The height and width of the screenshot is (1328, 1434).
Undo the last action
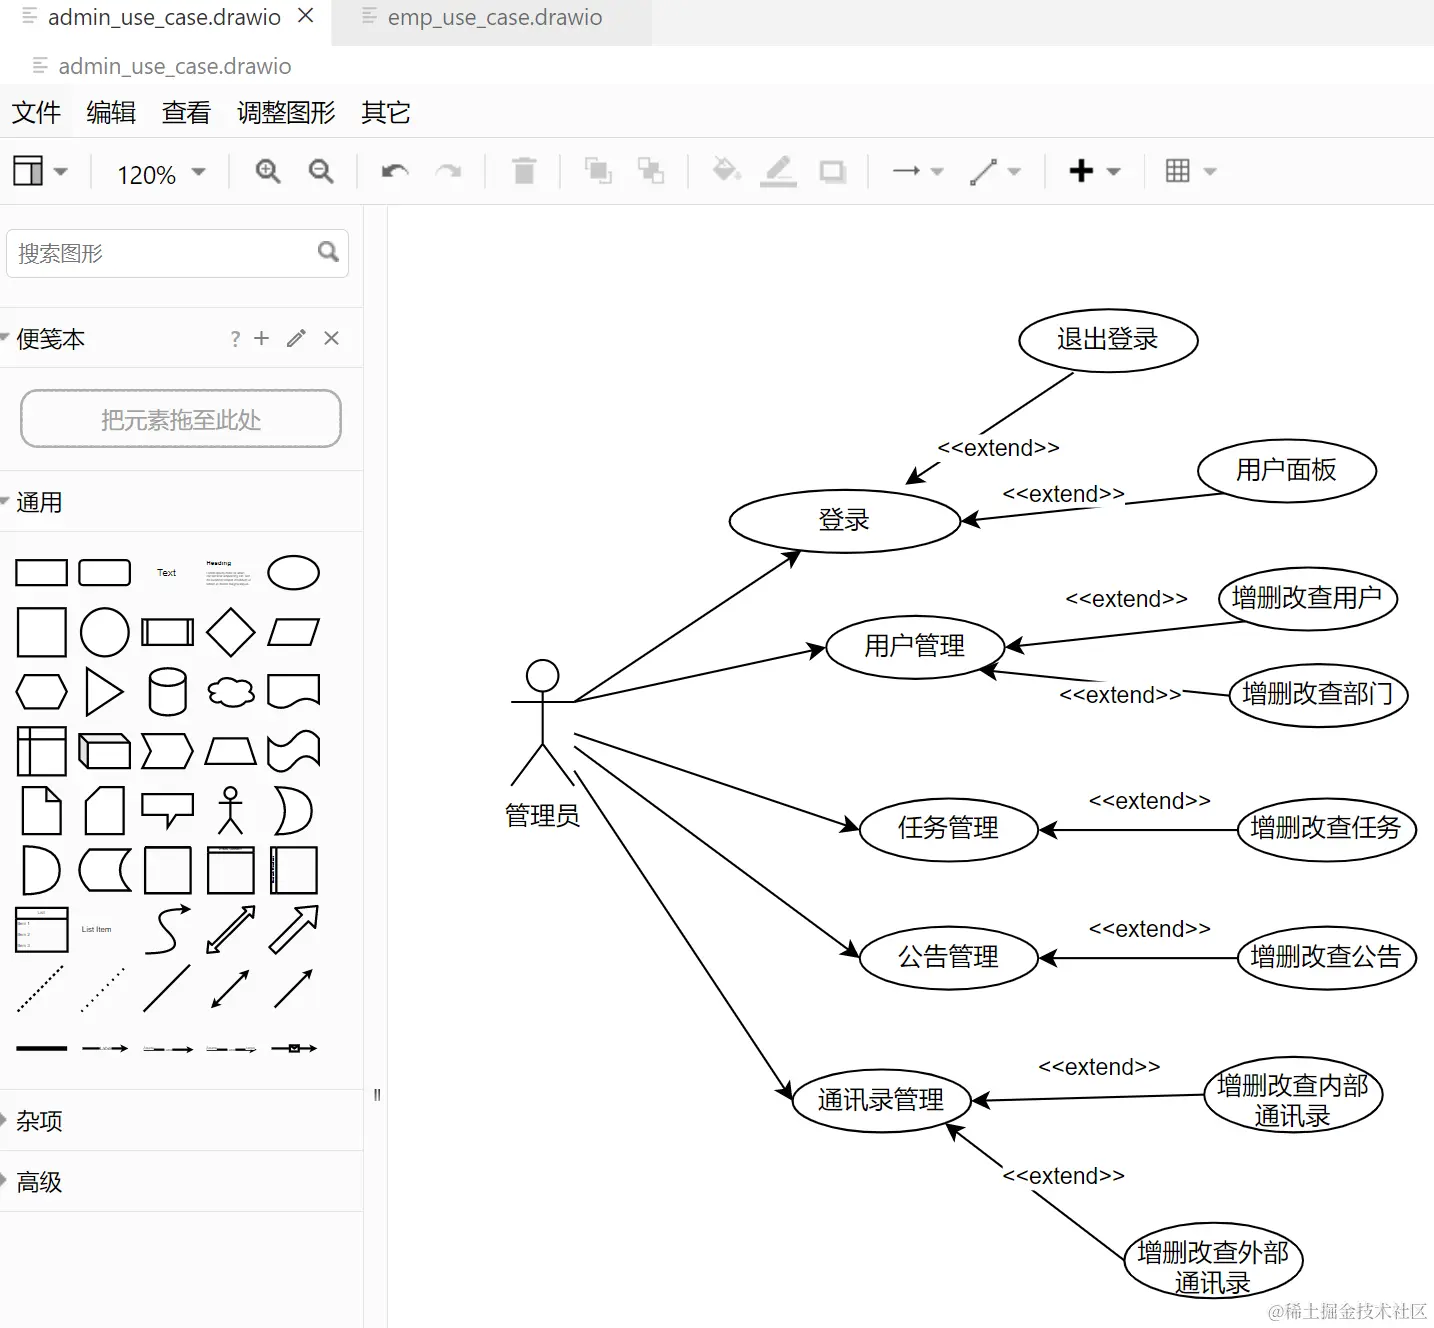tap(395, 171)
